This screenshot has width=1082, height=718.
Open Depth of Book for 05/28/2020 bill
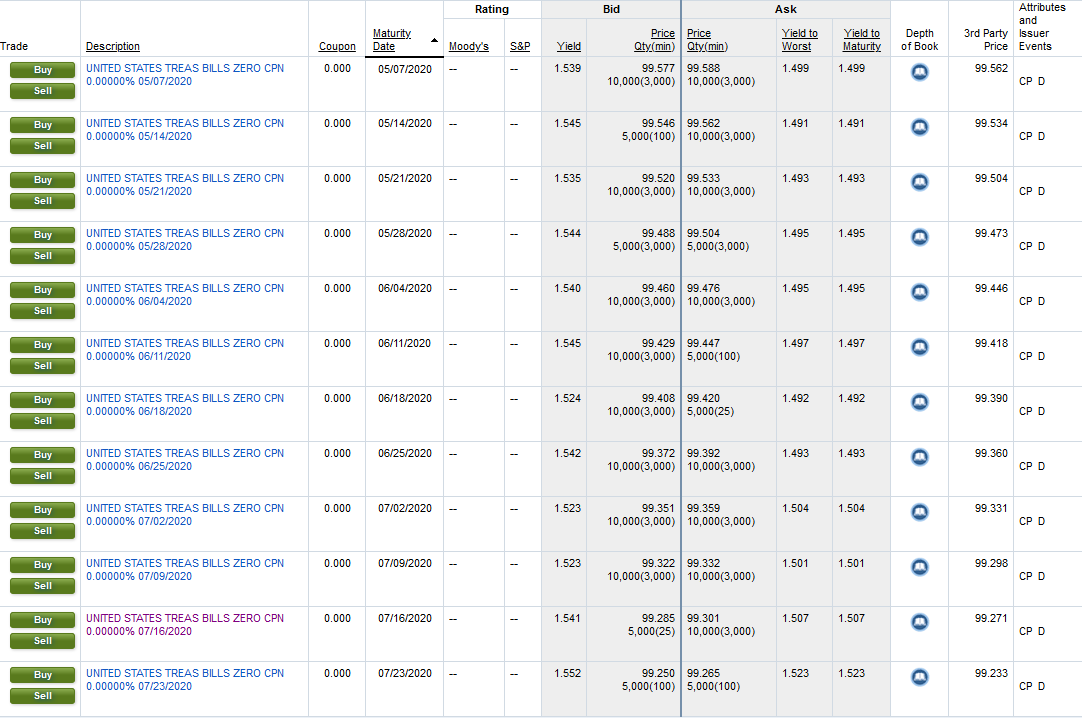point(919,237)
